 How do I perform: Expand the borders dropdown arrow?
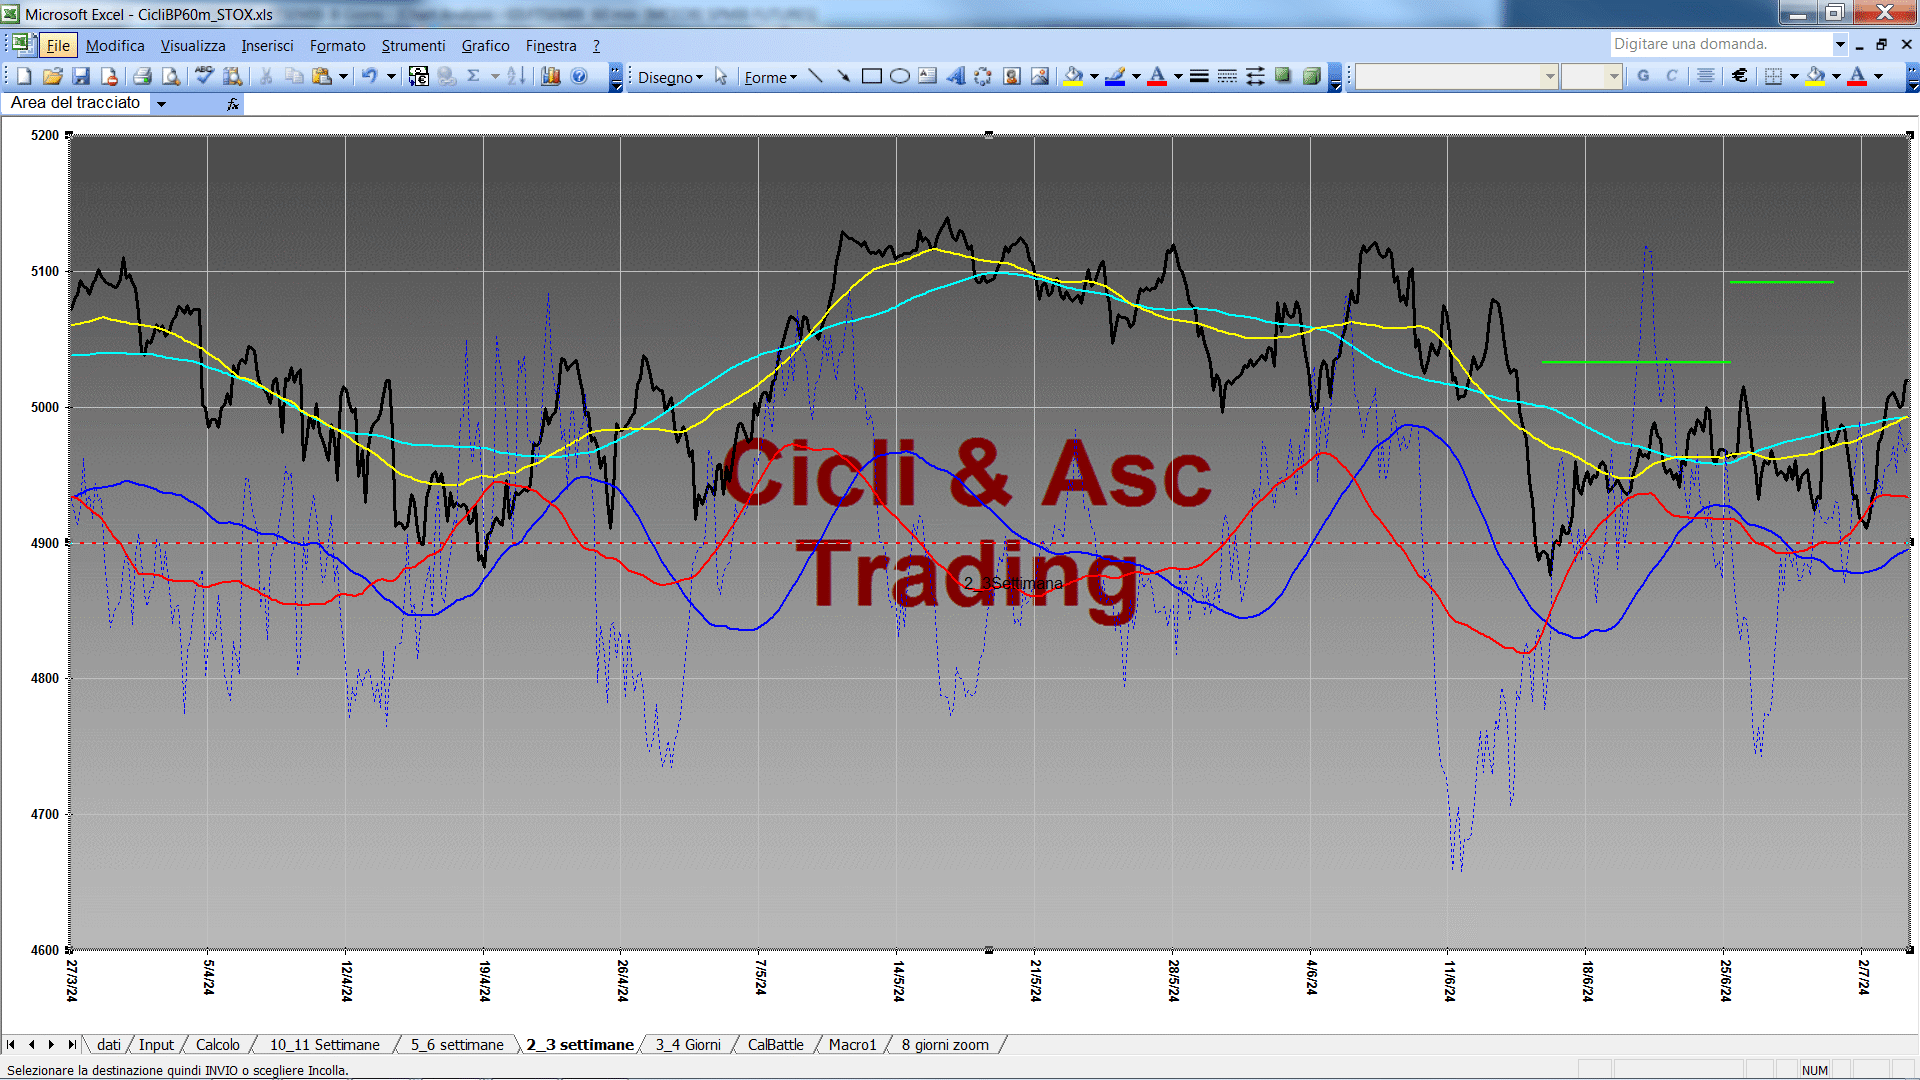click(x=1794, y=77)
